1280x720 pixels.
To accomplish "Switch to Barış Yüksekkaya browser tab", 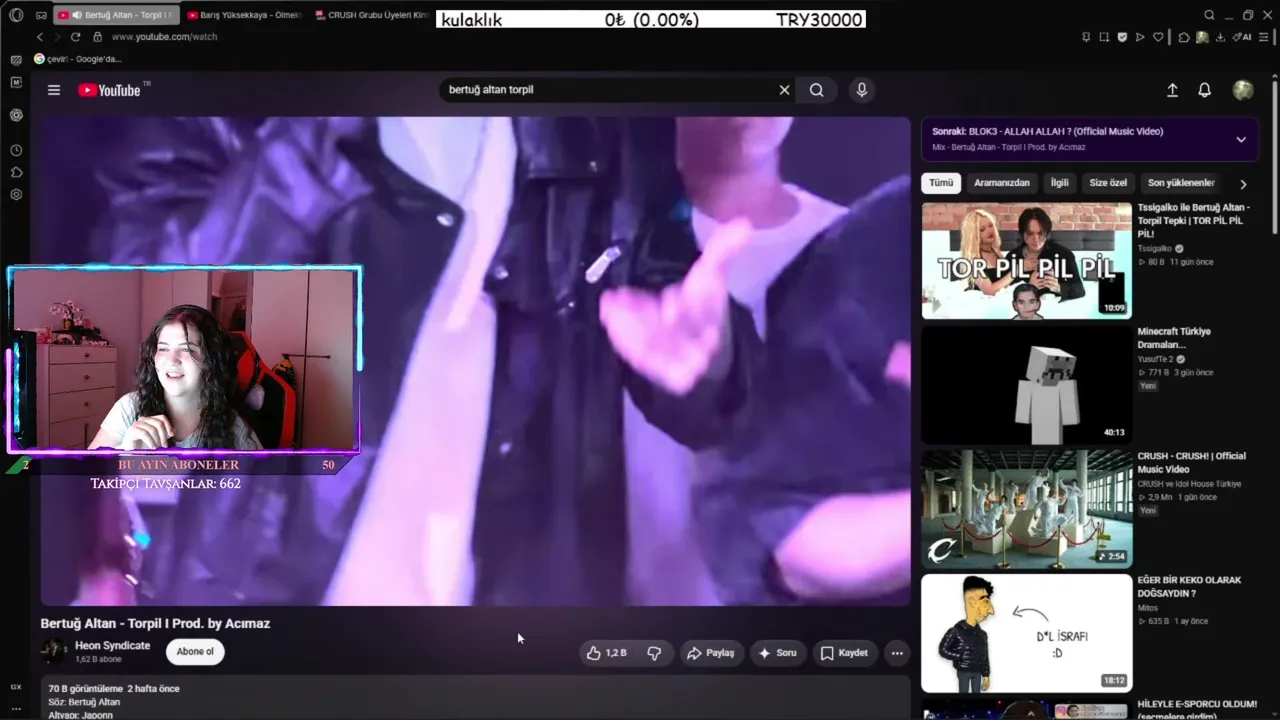I will (x=242, y=15).
